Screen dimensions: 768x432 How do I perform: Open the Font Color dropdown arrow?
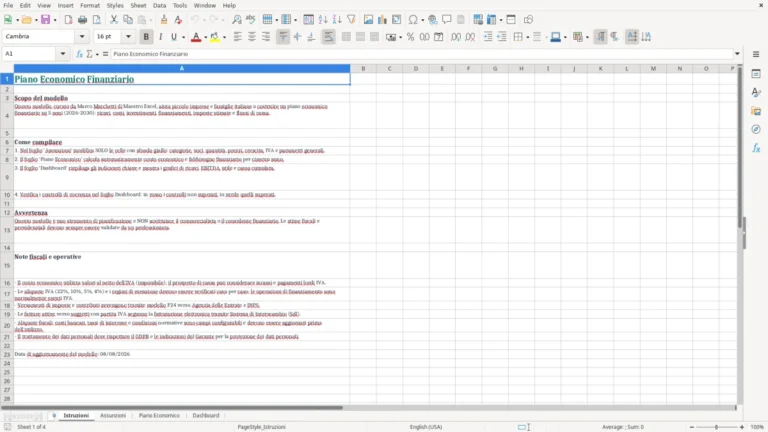205,37
